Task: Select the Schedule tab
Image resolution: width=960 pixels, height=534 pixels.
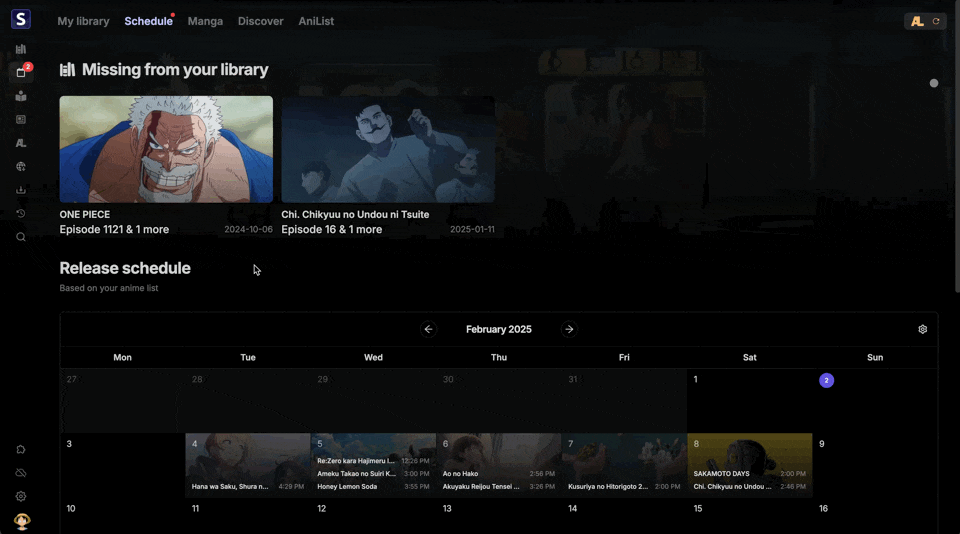Action: tap(149, 21)
